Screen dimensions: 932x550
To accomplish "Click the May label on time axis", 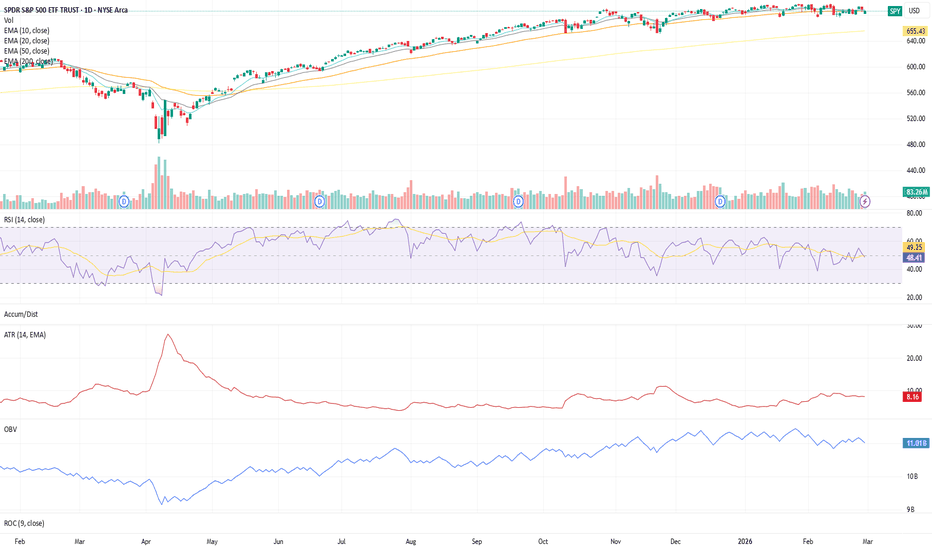I will coord(212,542).
